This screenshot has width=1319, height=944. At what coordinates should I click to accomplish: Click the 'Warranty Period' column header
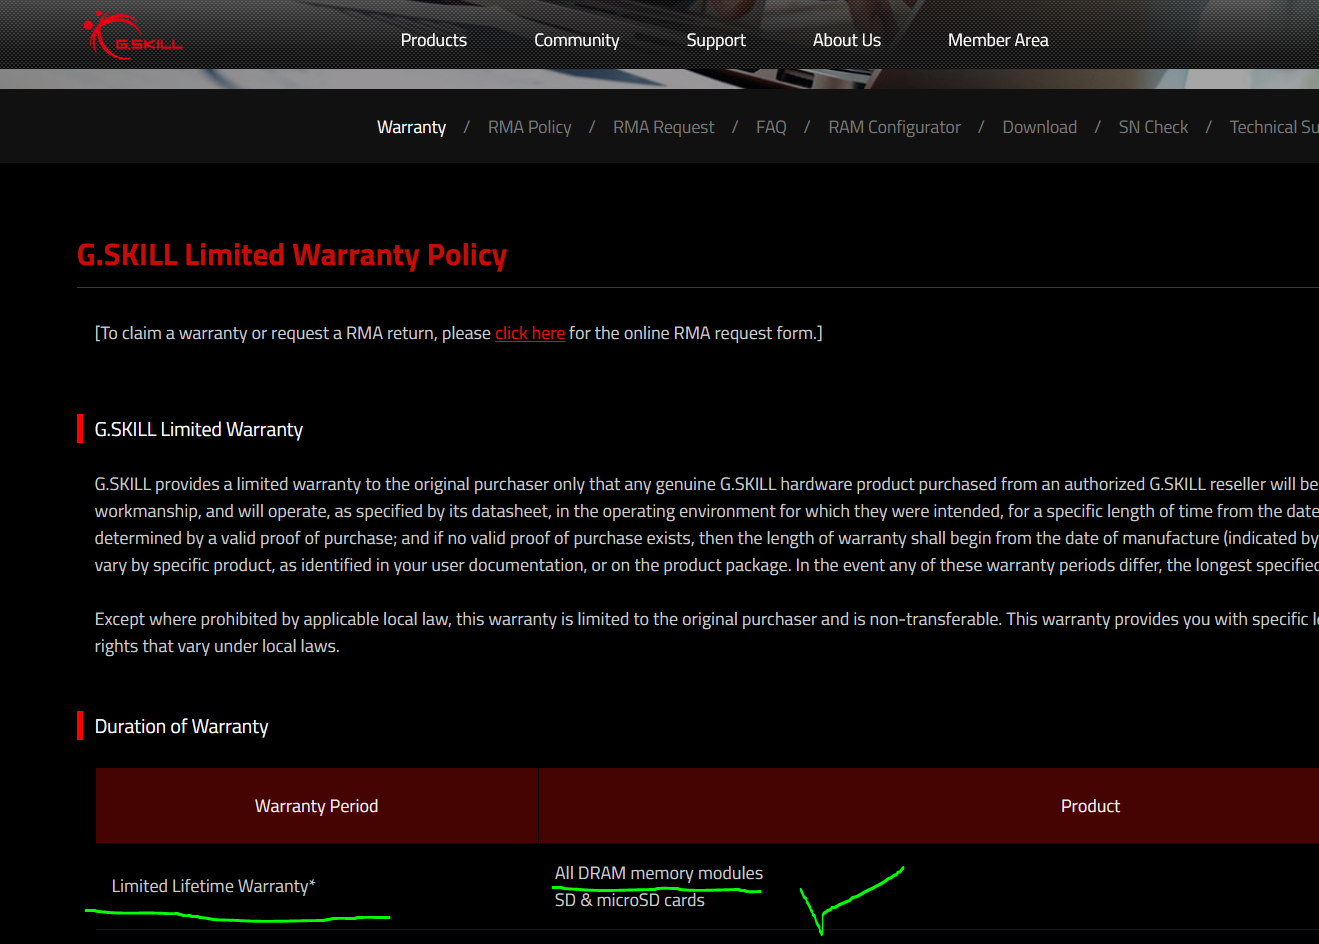(x=316, y=806)
